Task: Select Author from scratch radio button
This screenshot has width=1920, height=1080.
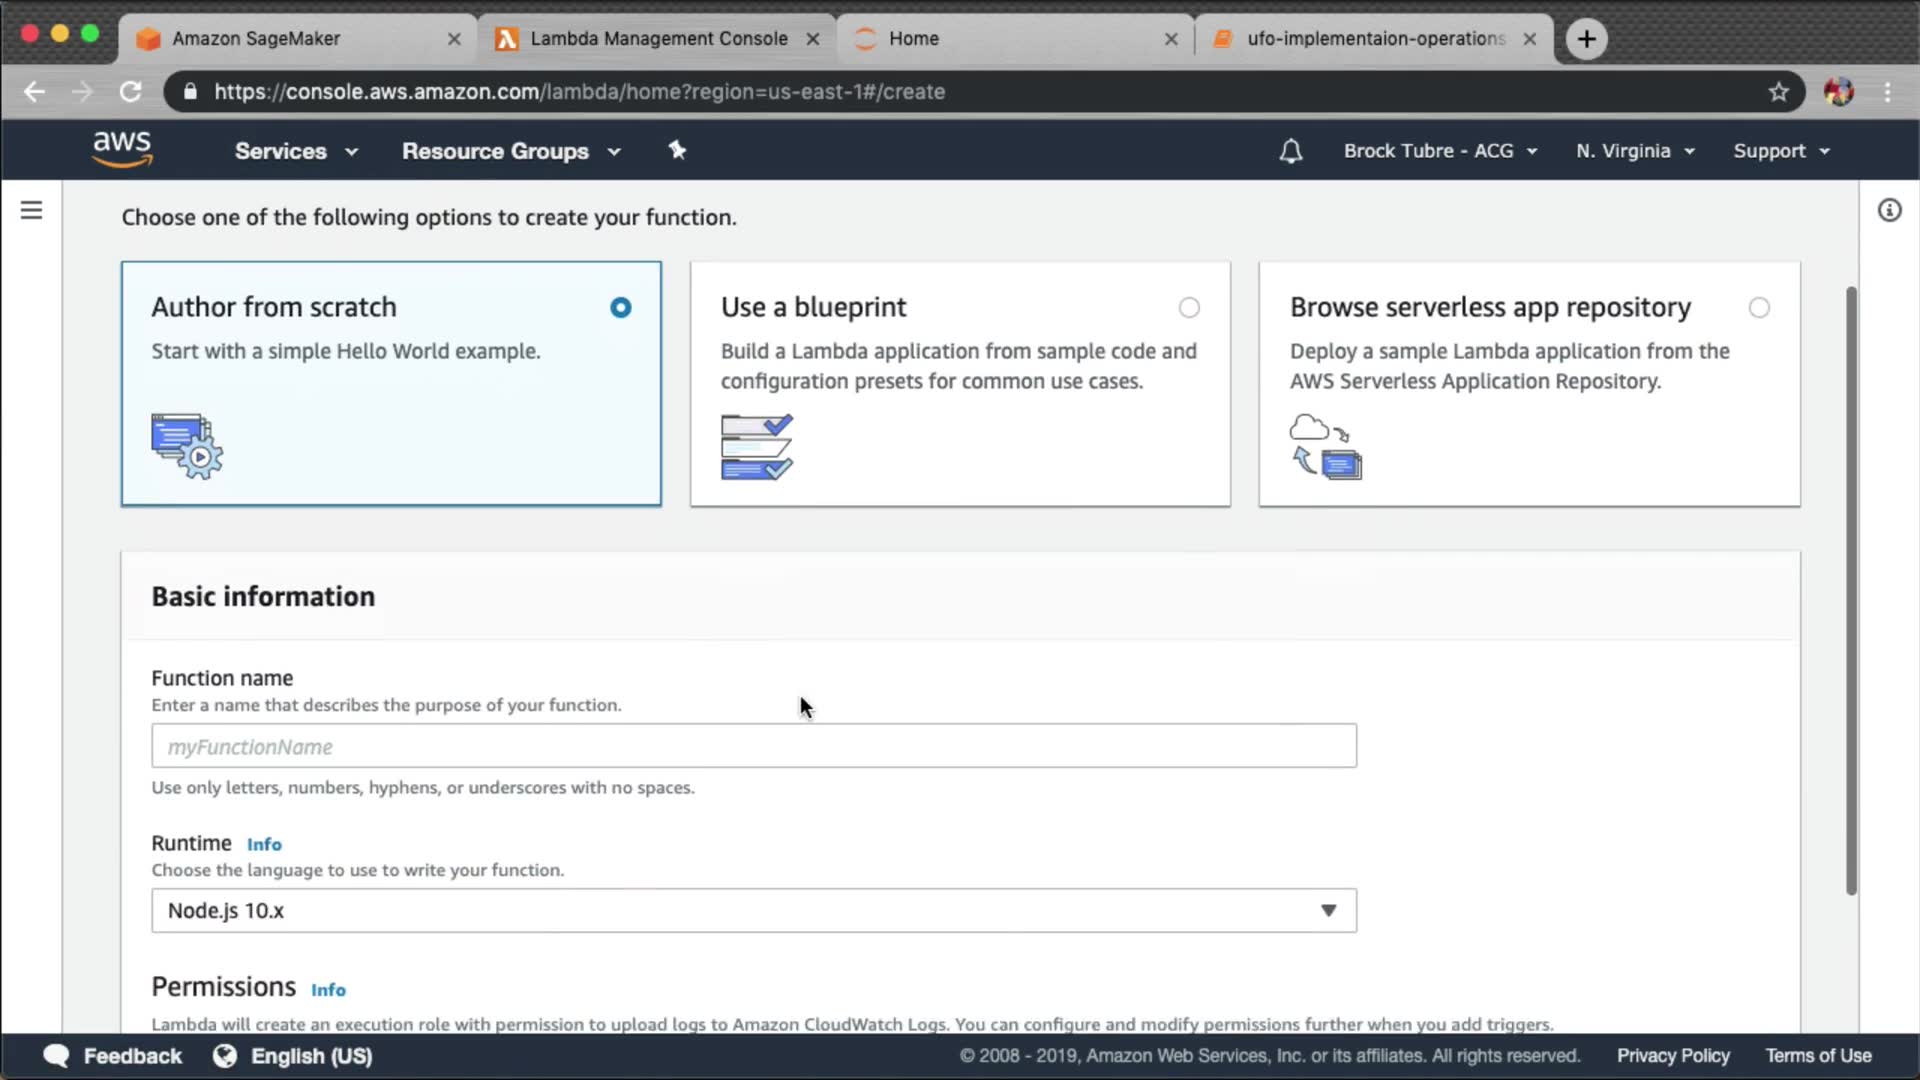Action: point(620,308)
